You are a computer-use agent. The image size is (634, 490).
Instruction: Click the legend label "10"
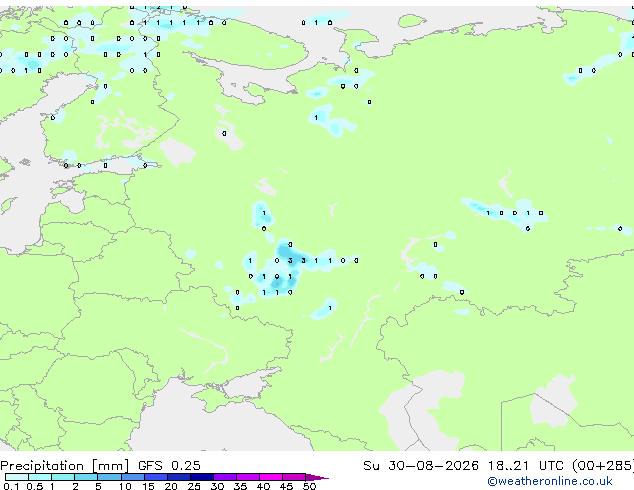pos(125,486)
